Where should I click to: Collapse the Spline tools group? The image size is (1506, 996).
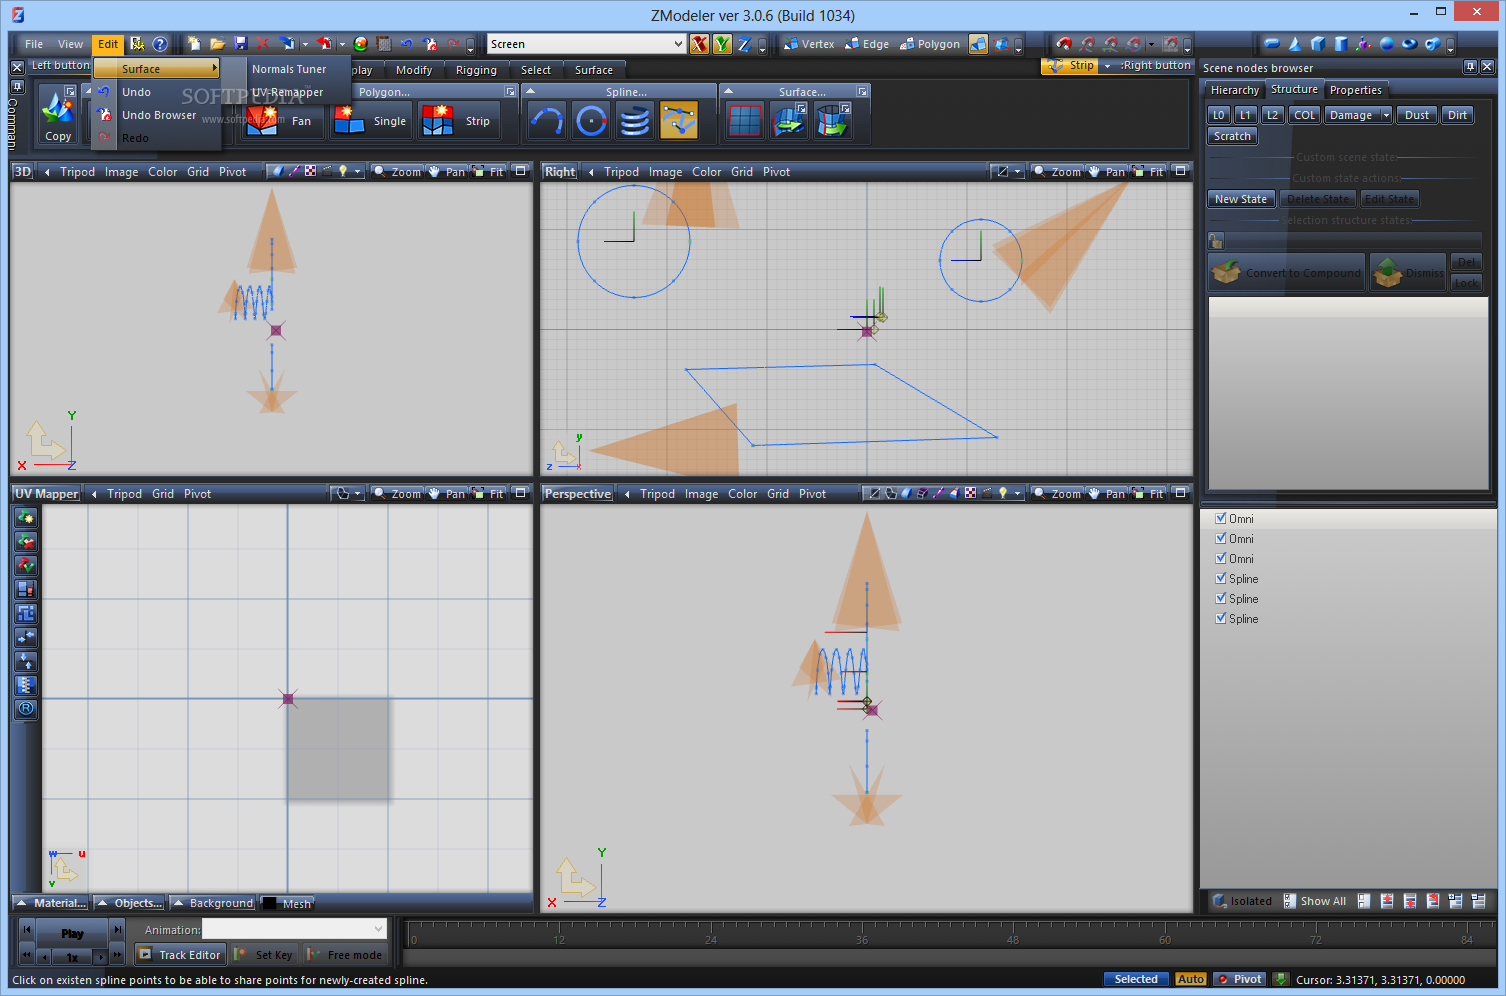(x=533, y=91)
